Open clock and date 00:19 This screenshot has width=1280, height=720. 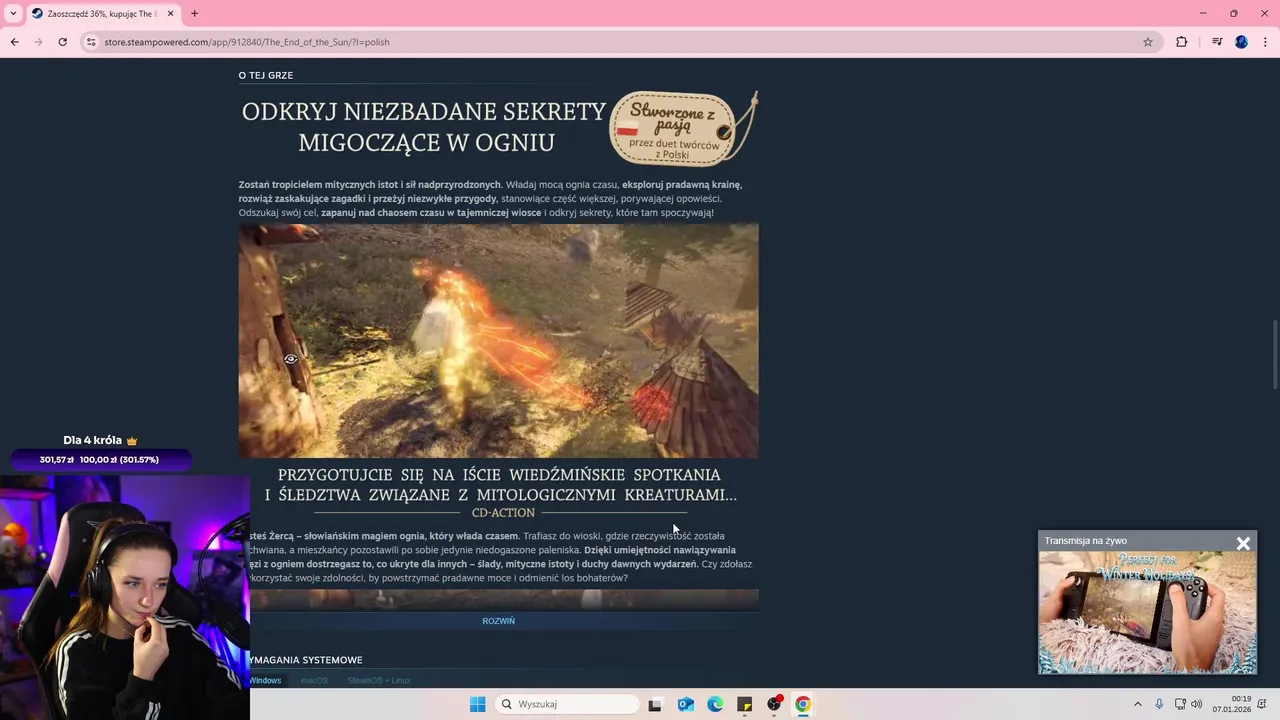tap(1231, 704)
